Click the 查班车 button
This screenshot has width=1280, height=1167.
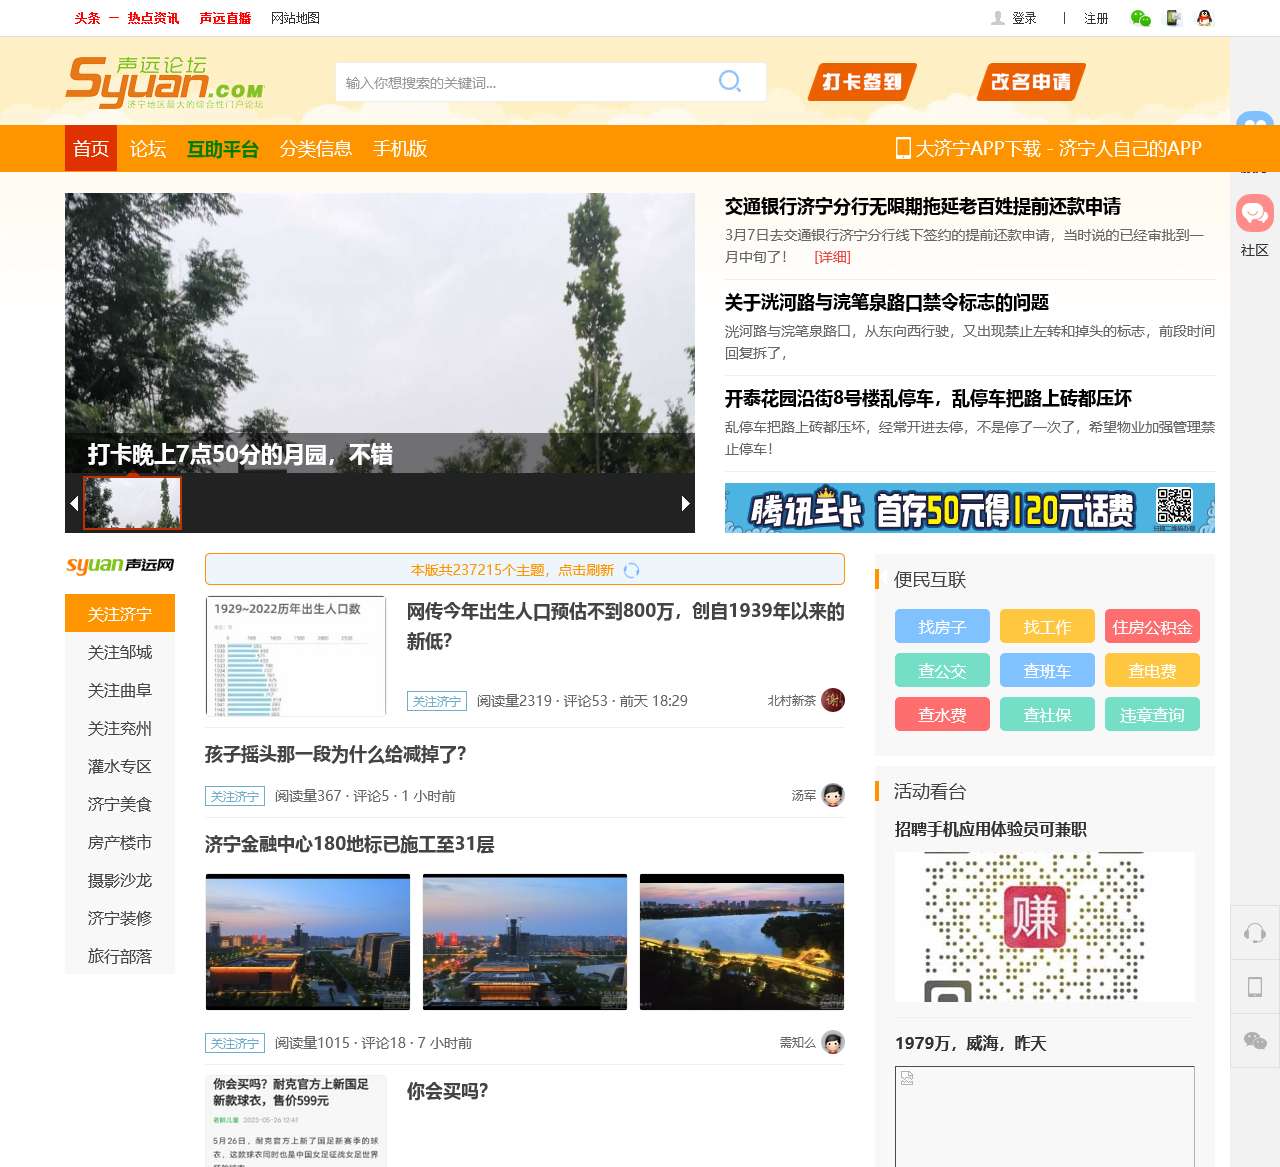click(1047, 671)
